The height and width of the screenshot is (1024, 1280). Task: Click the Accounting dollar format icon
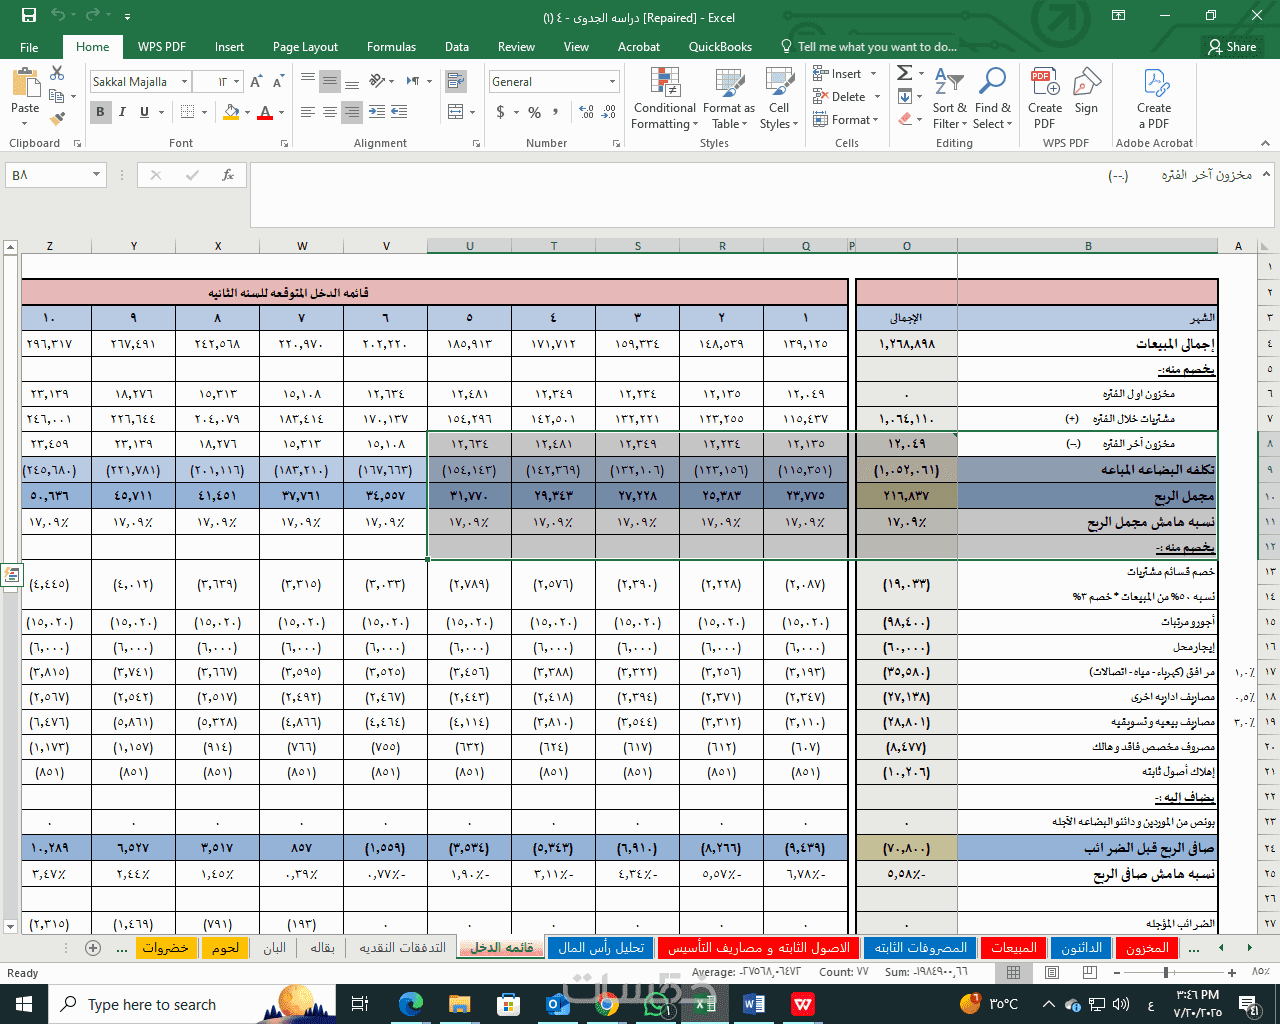coord(501,112)
